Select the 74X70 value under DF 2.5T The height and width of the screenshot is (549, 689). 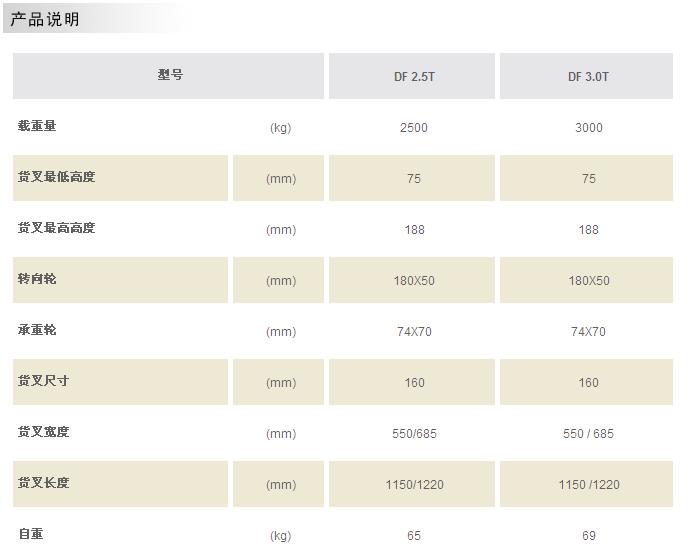[x=414, y=332]
